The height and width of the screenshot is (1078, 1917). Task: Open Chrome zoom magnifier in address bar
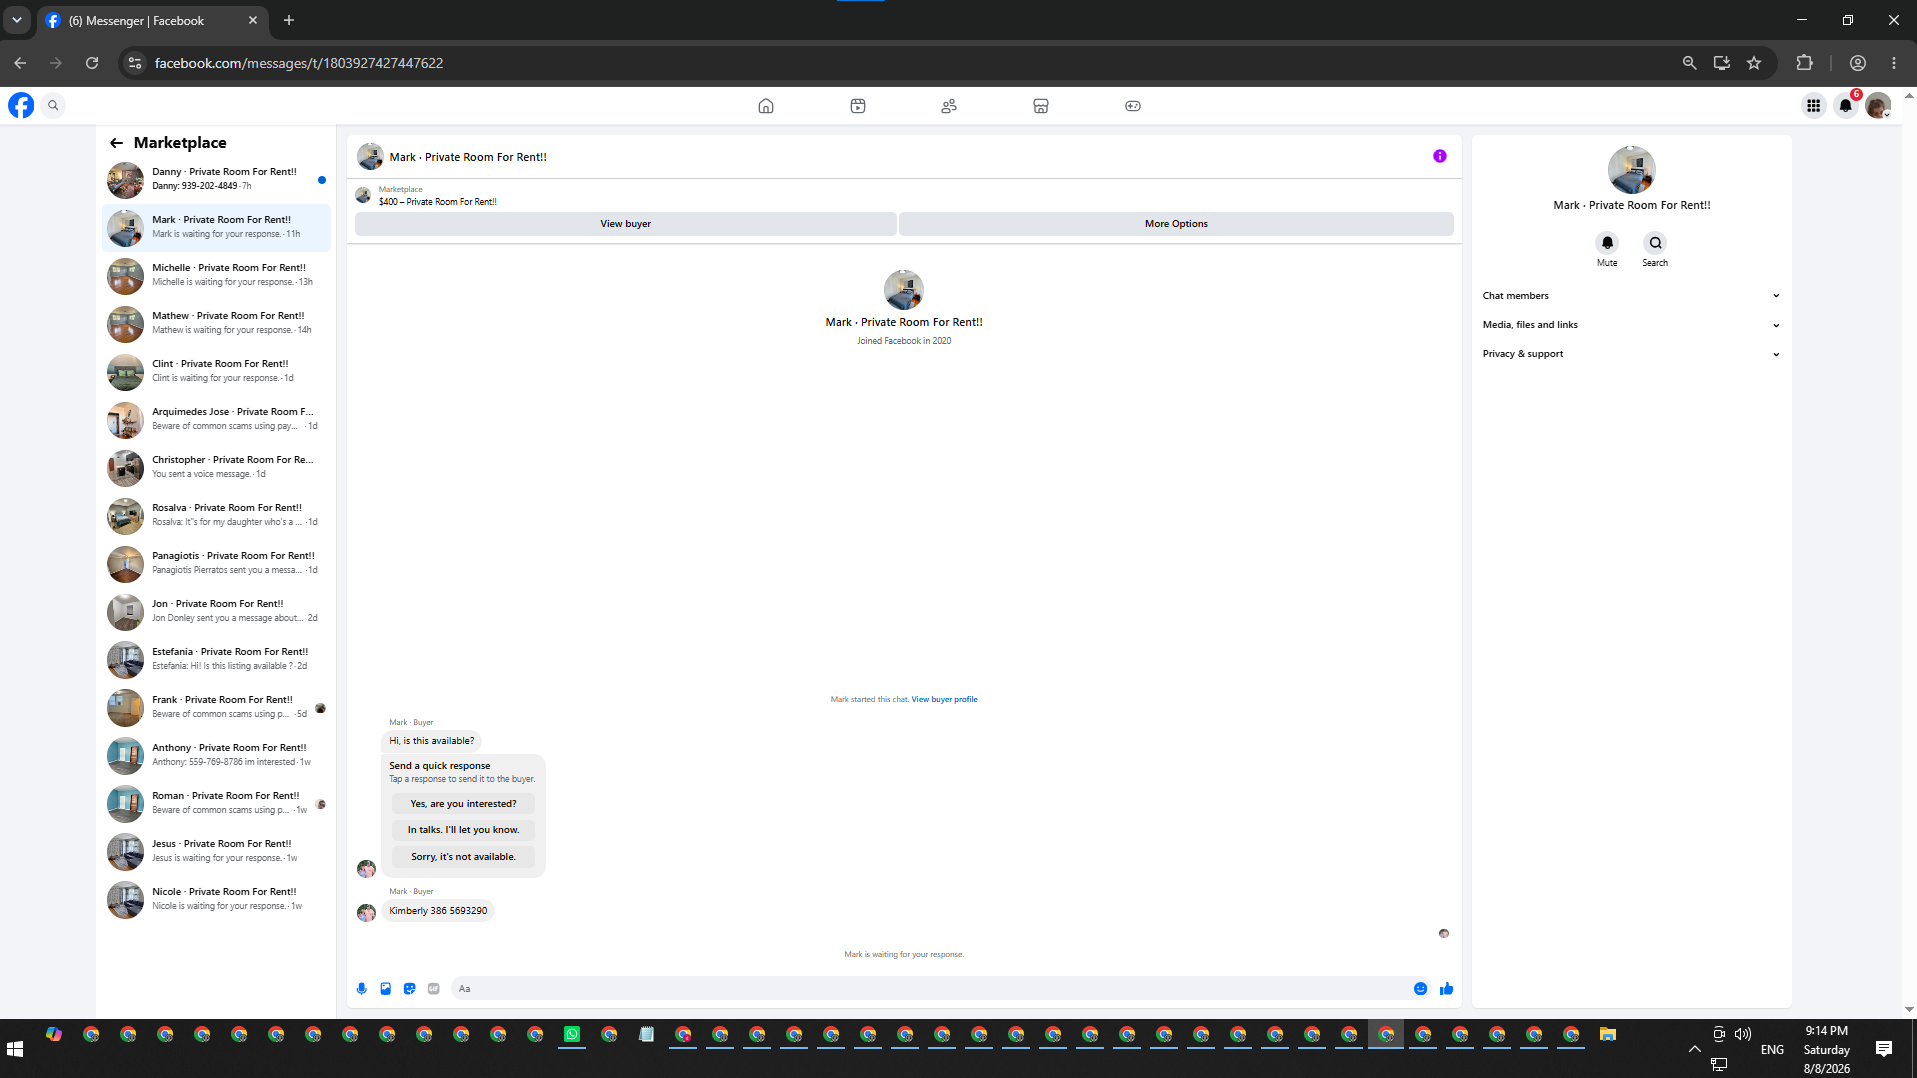tap(1690, 63)
